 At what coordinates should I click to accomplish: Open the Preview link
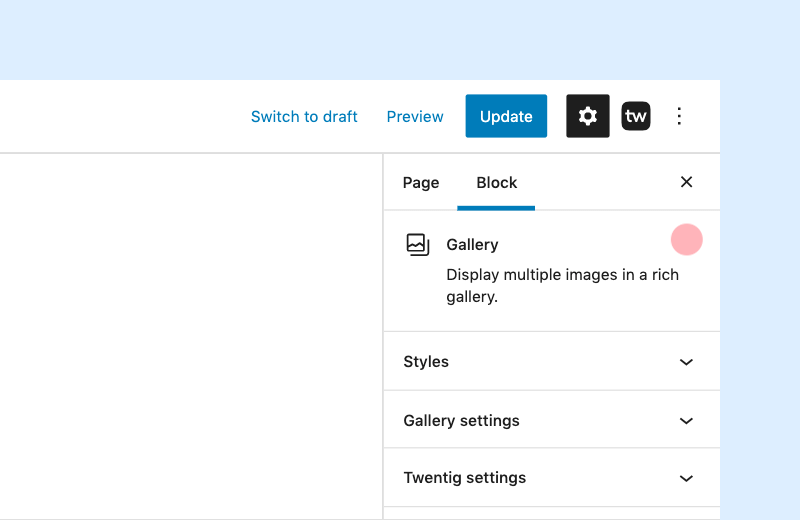point(415,116)
